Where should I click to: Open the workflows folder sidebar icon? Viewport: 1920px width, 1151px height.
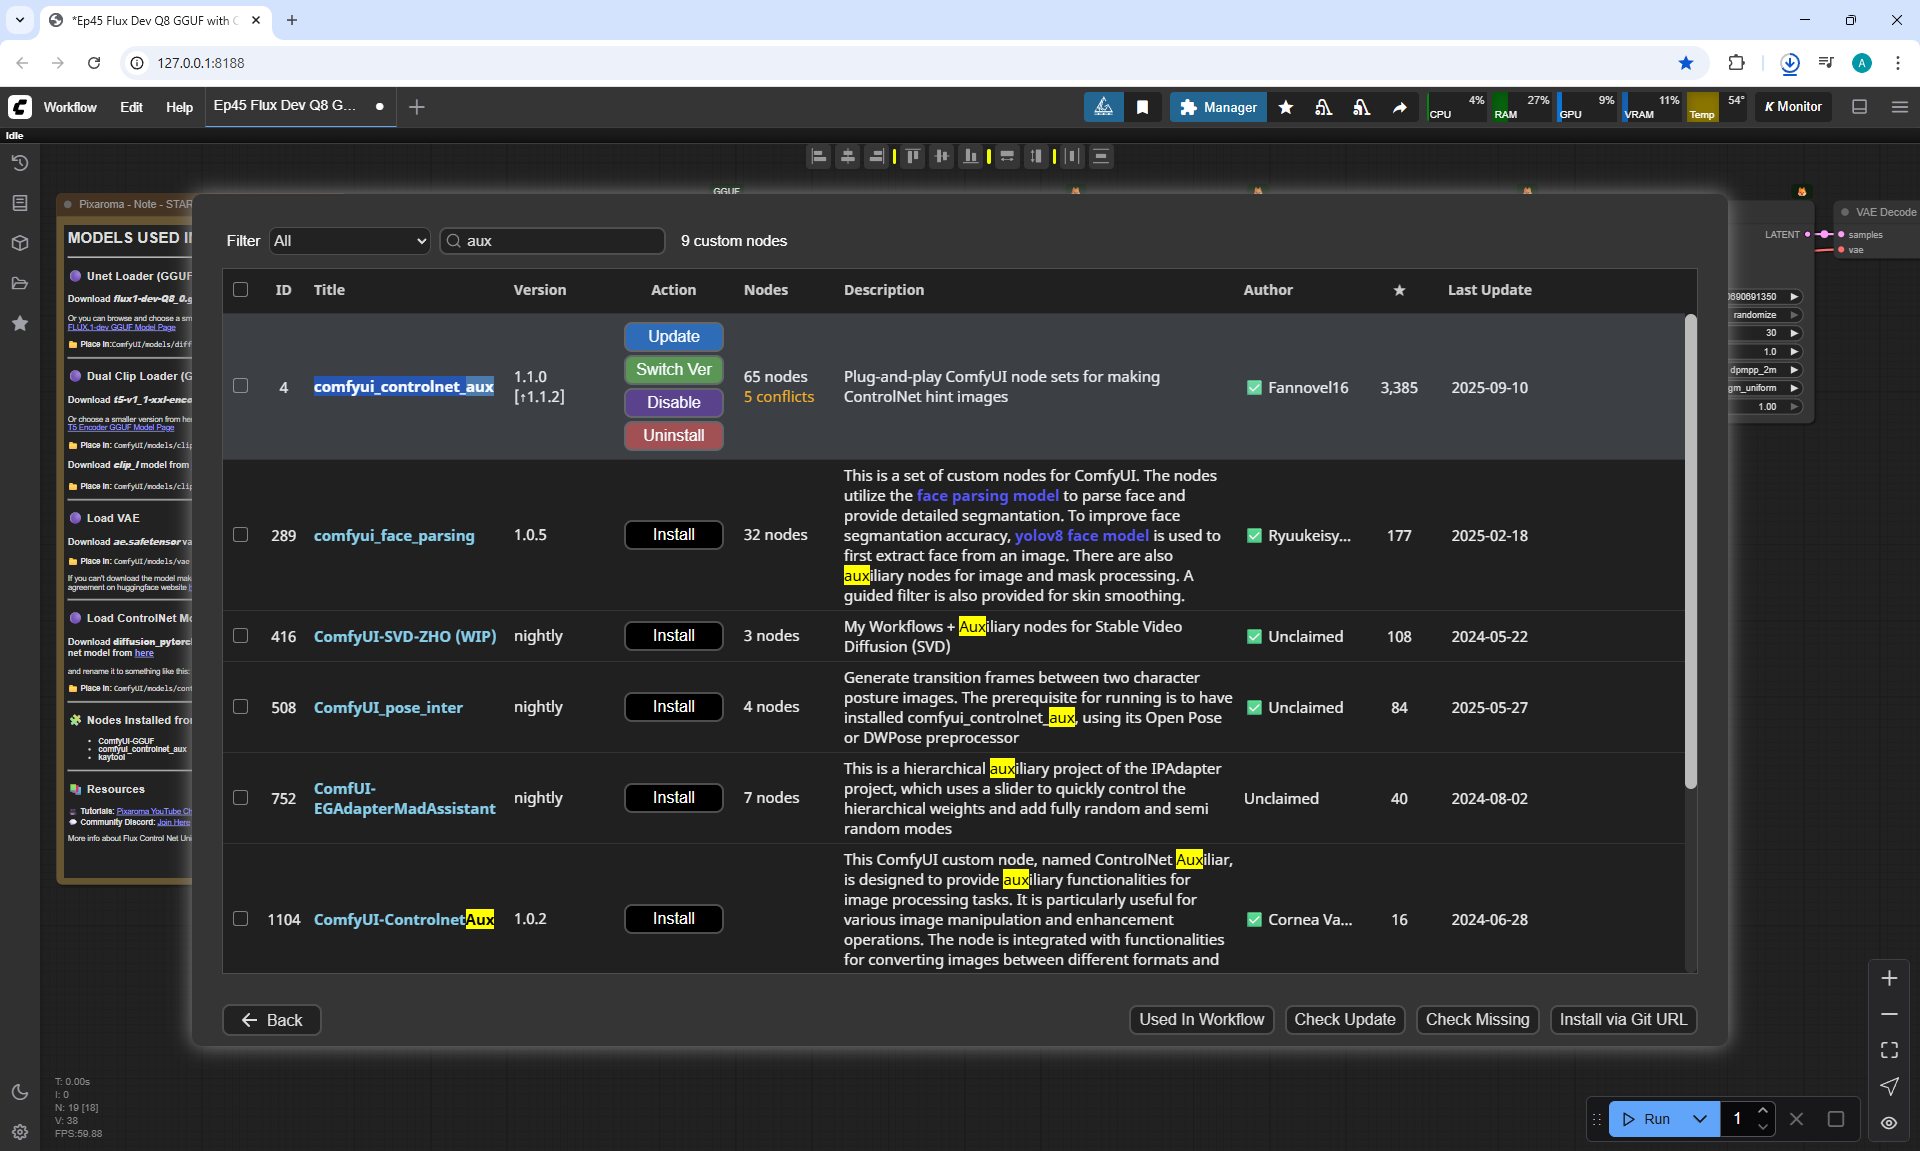tap(20, 283)
